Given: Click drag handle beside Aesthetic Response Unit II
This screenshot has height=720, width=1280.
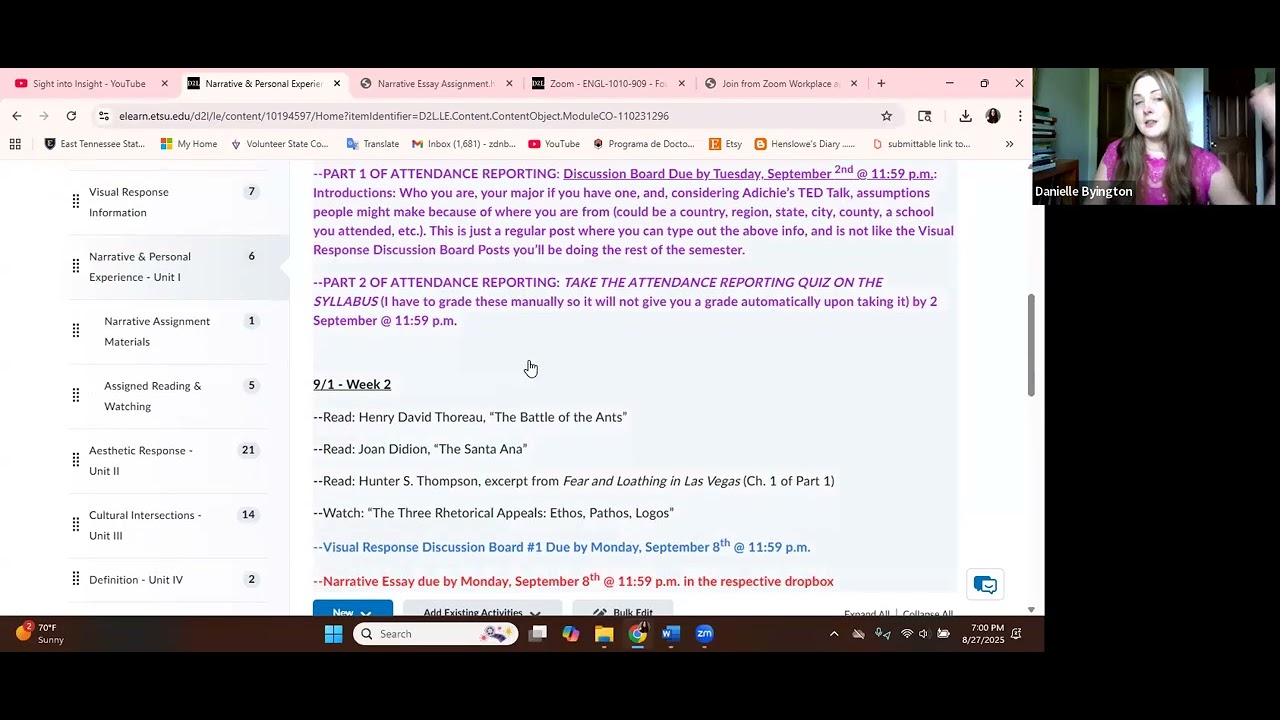Looking at the screenshot, I should pyautogui.click(x=76, y=460).
